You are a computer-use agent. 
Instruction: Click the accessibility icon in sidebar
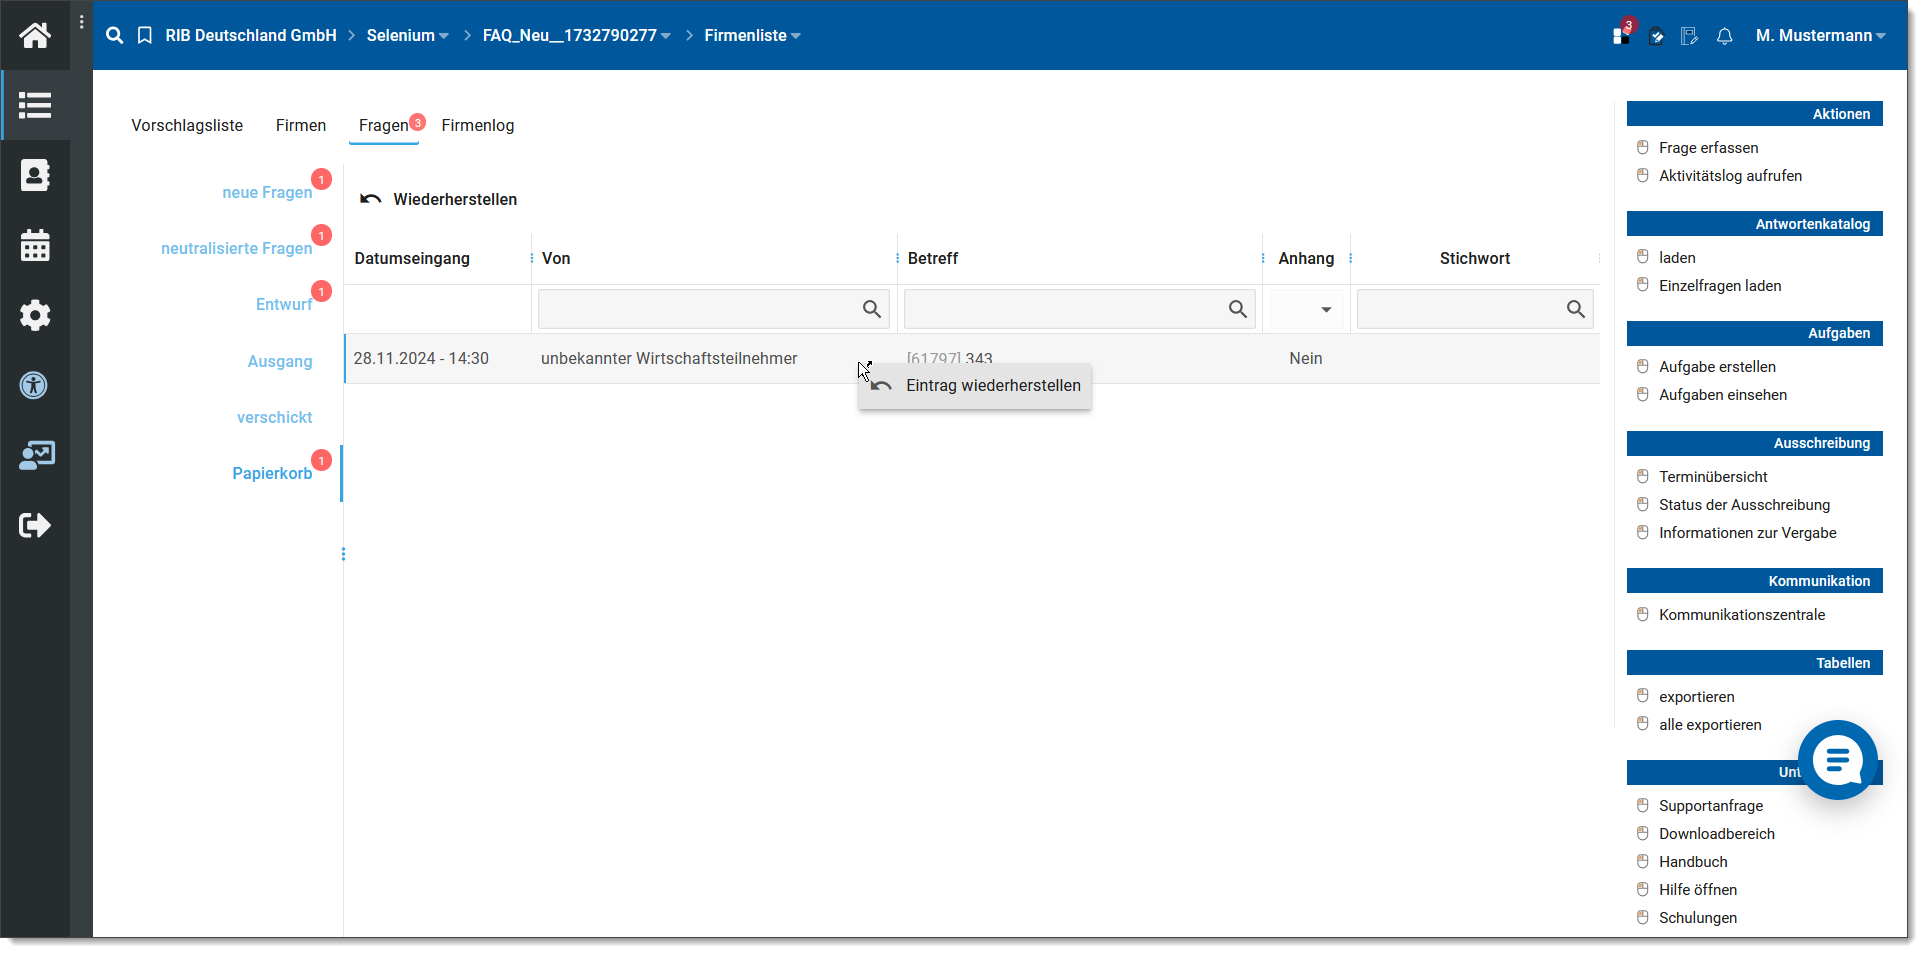[x=35, y=385]
